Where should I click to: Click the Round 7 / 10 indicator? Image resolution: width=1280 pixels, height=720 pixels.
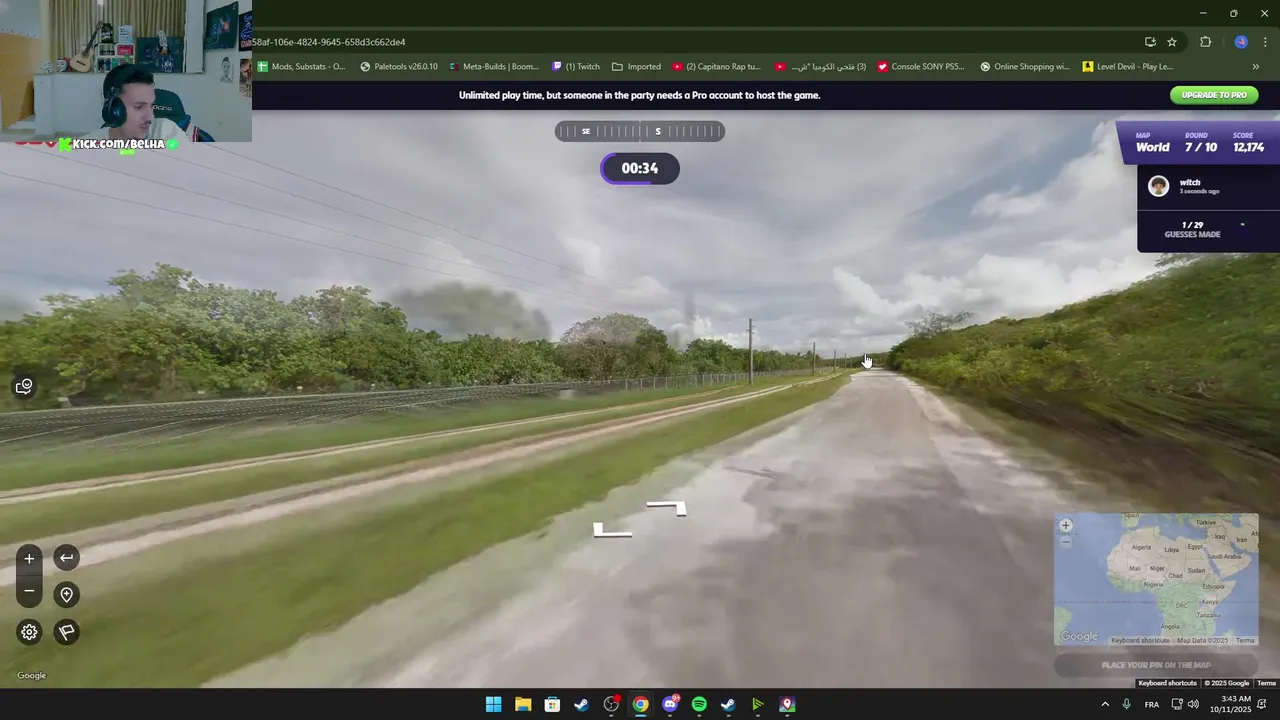(x=1201, y=143)
